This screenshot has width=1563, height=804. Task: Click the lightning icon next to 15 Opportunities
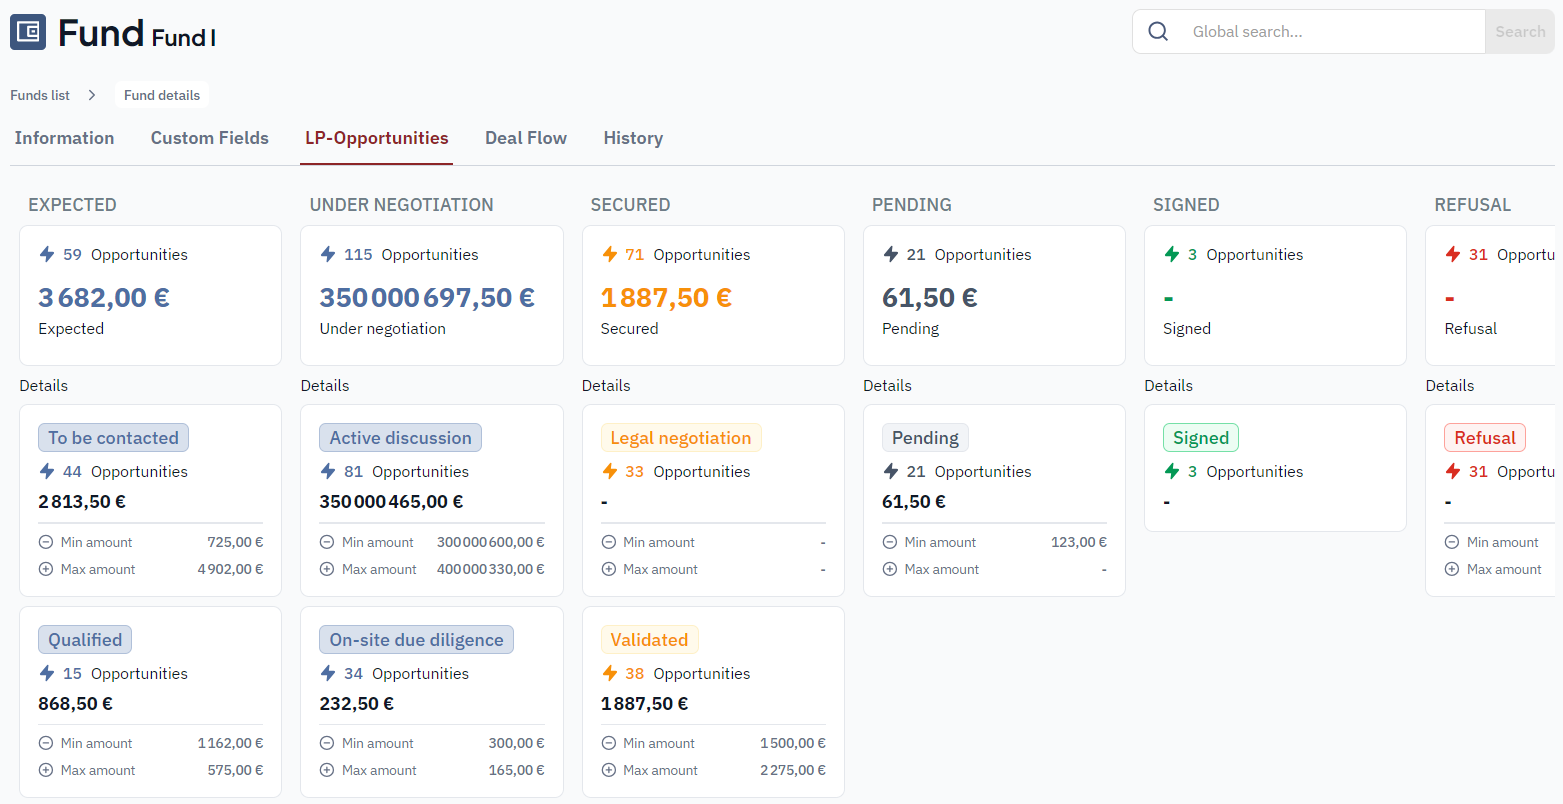tap(47, 673)
